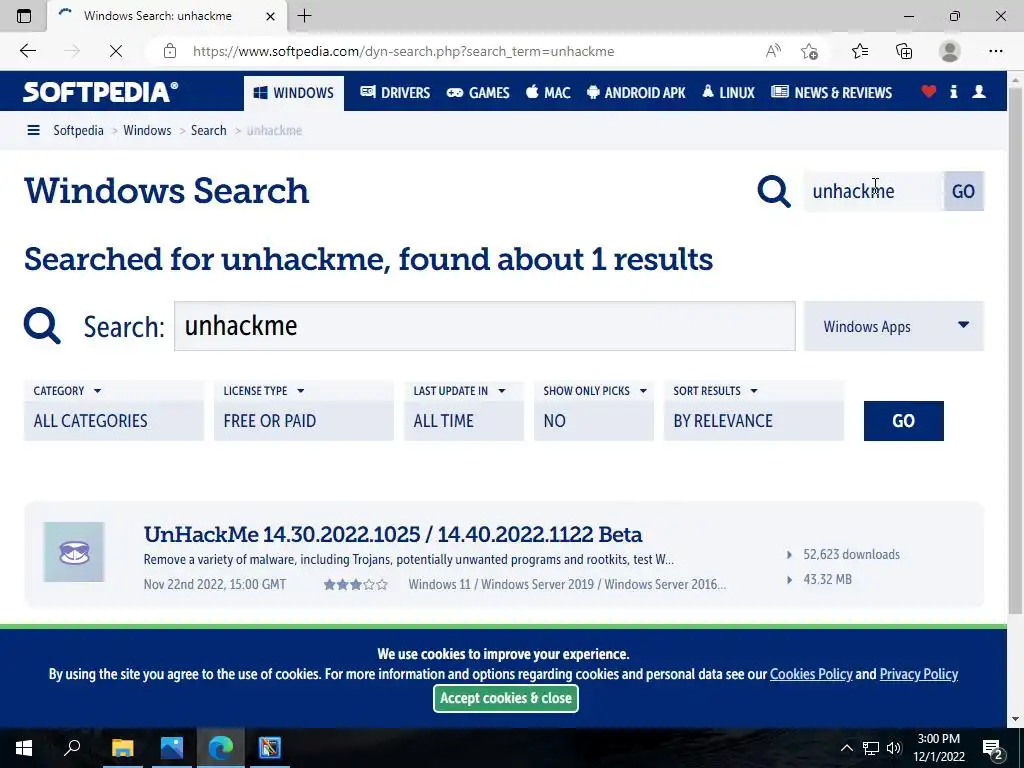The height and width of the screenshot is (768, 1024).
Task: Click the 52,623 downloads text
Action: coord(851,554)
